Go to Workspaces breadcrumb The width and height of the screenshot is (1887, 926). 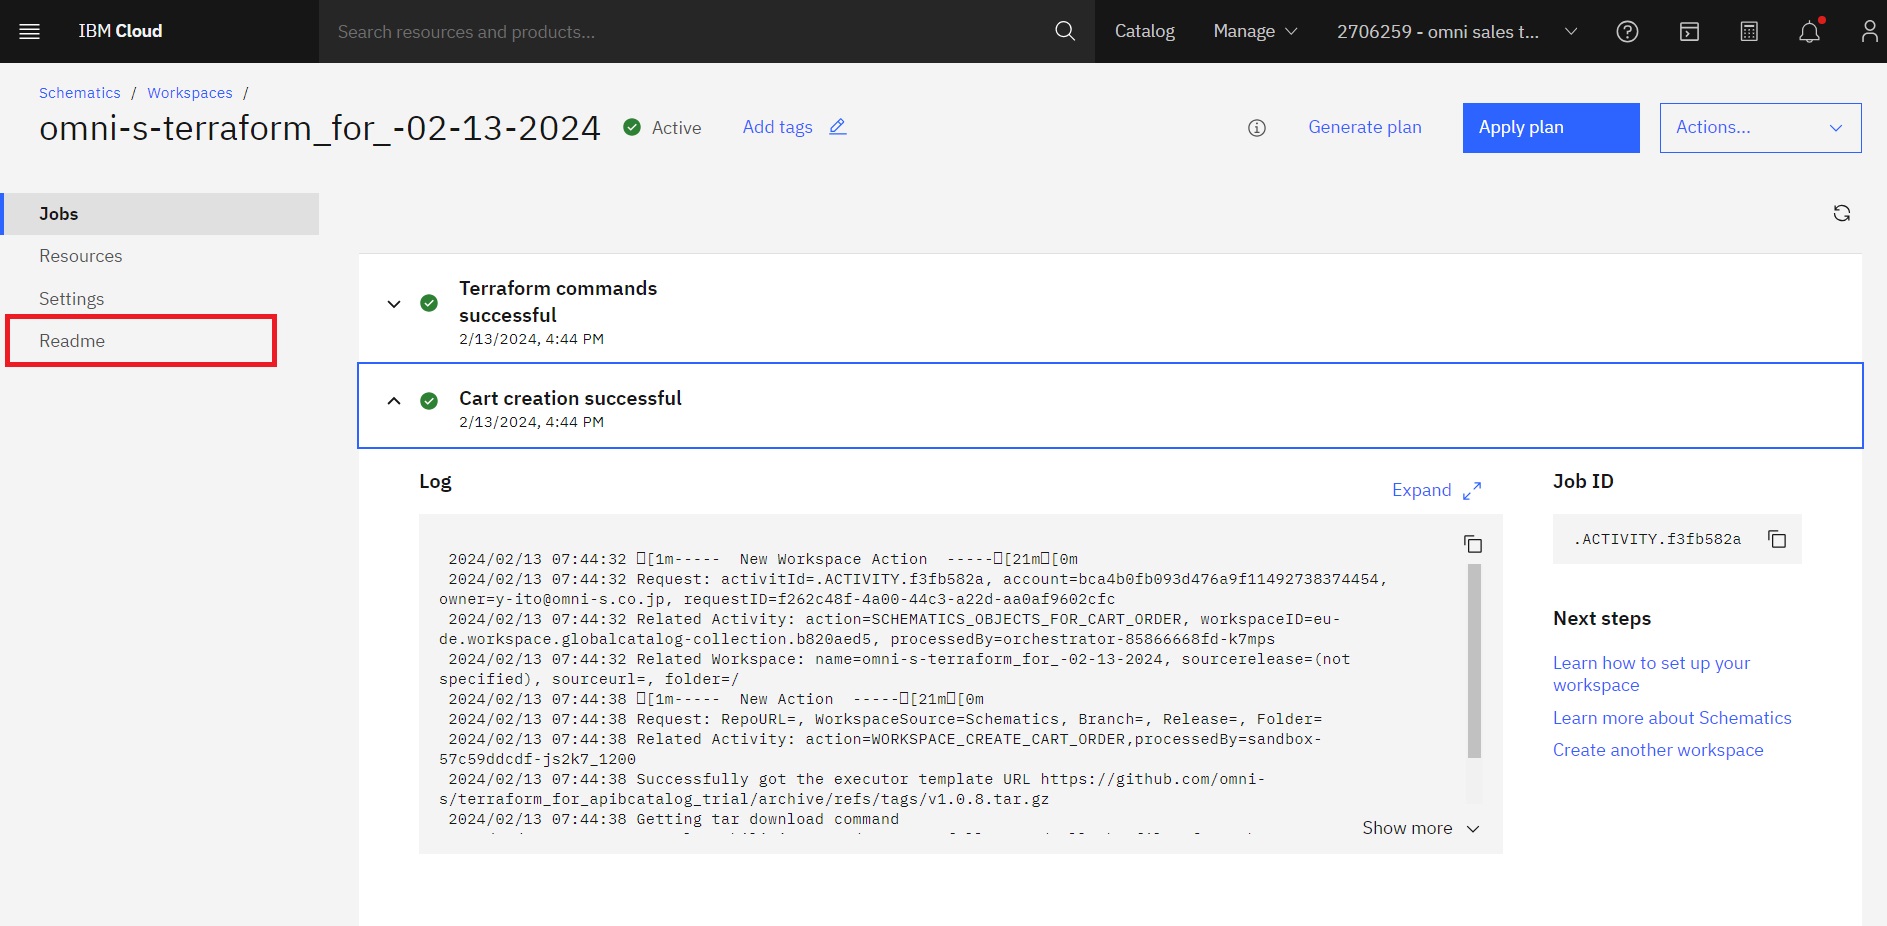click(190, 93)
